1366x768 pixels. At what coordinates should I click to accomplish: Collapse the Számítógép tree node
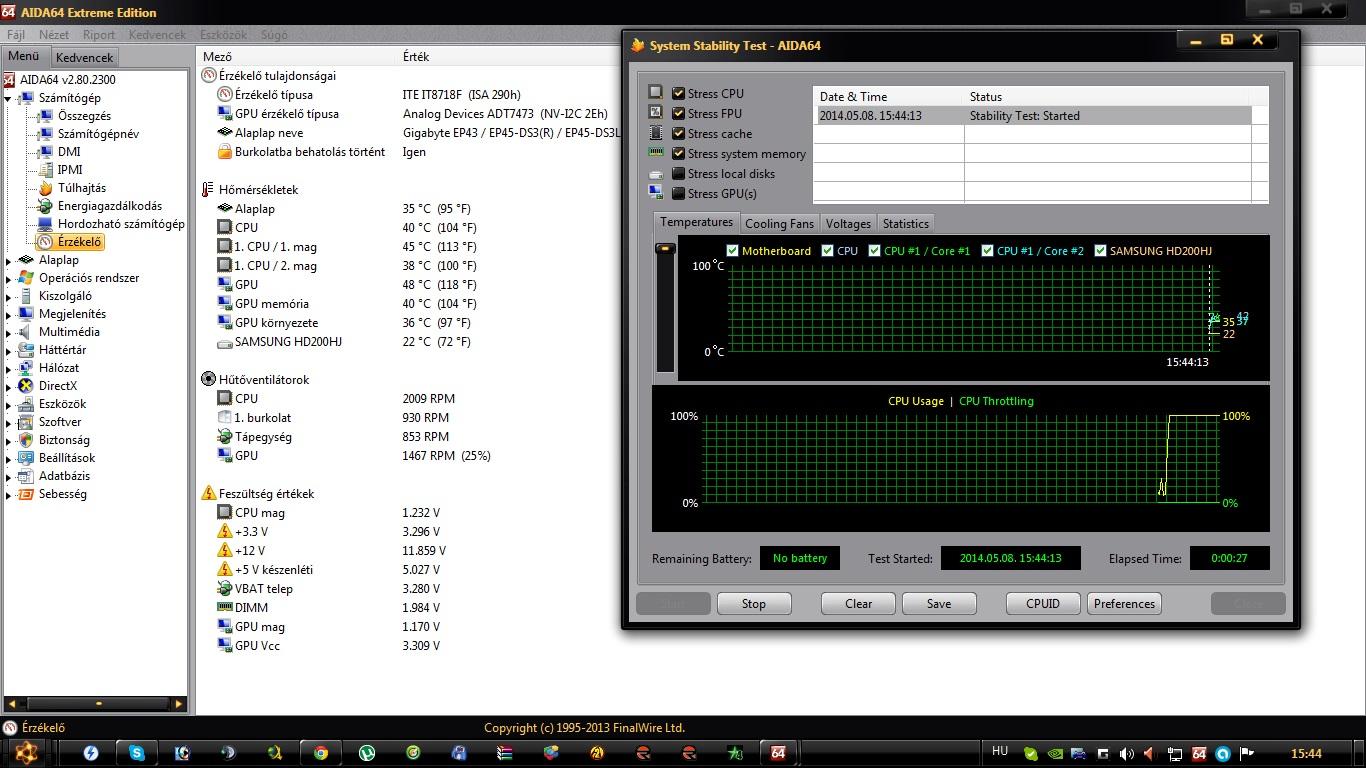click(x=9, y=99)
